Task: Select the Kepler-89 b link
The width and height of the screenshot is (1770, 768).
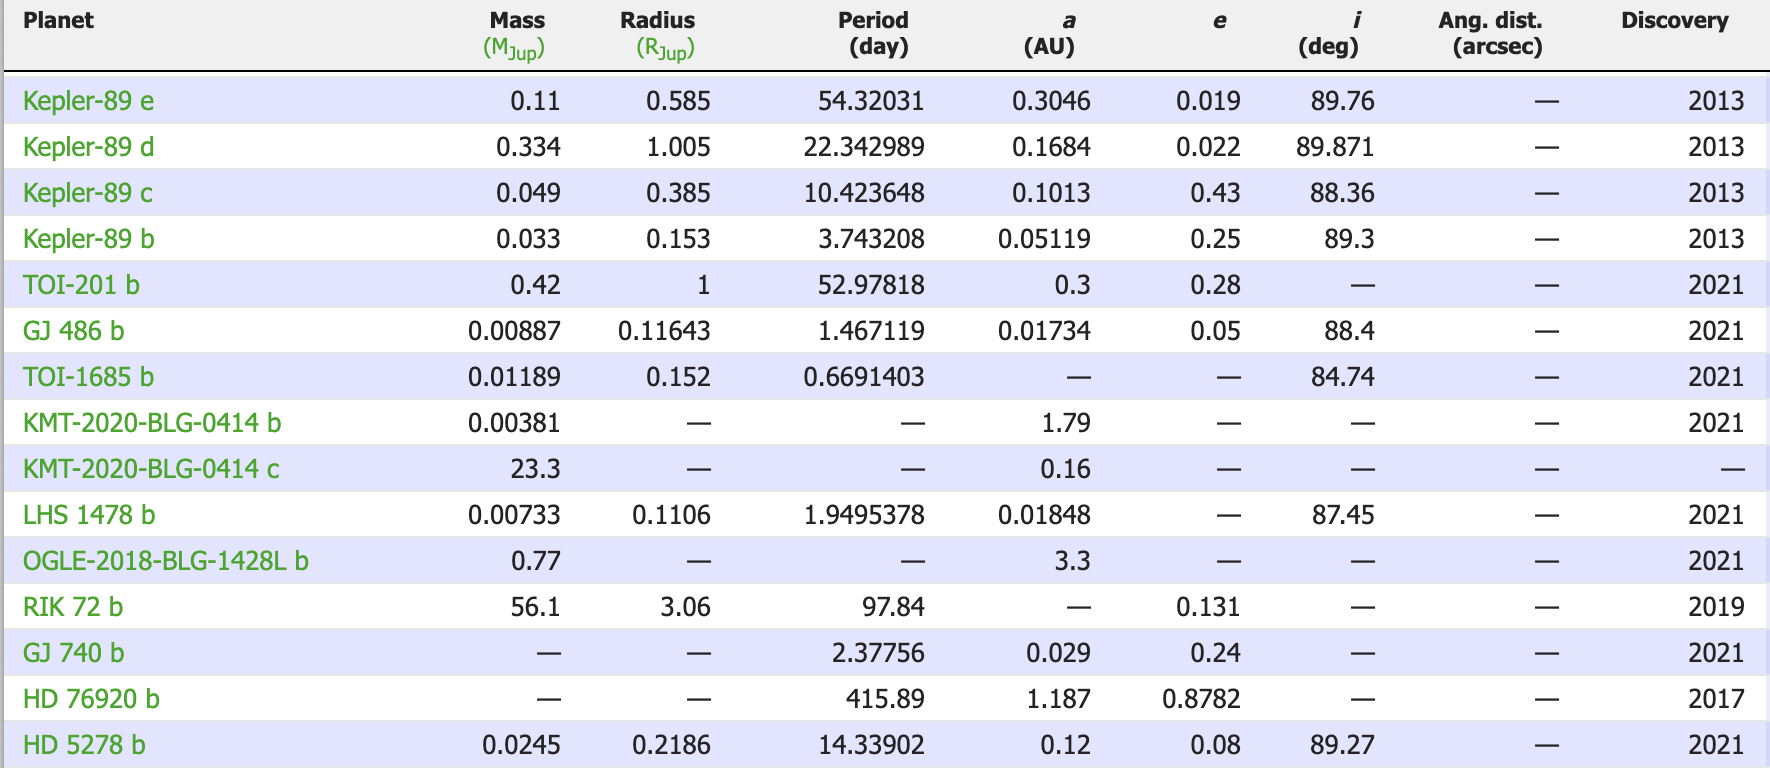Action: 88,239
